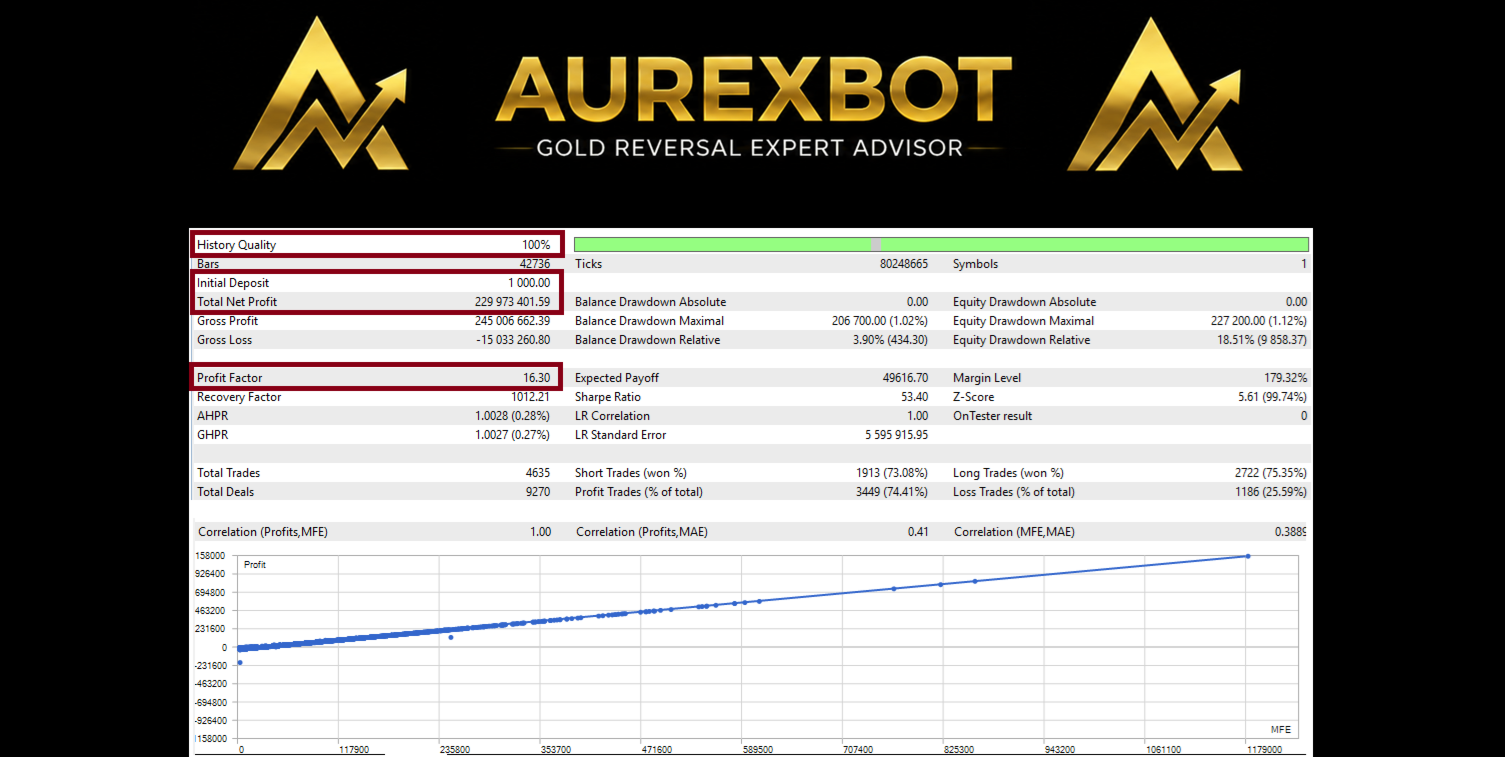This screenshot has height=757, width=1505.
Task: Click the 'GOLD REVERSAL EXPERT ADVISOR' subtitle
Action: coord(749,148)
